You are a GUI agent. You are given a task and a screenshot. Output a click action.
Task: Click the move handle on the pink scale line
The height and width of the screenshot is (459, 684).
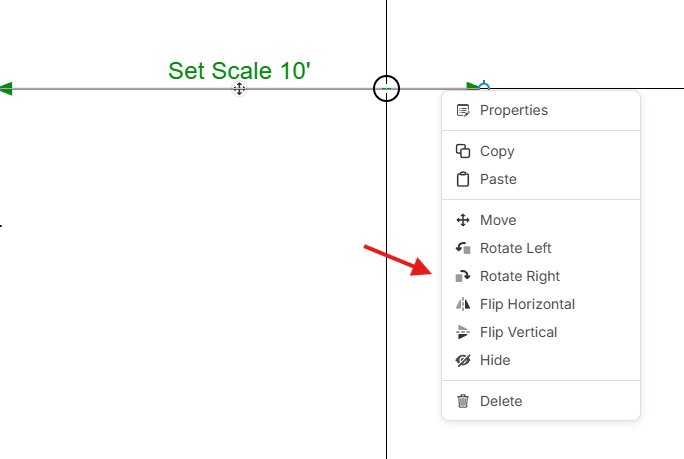(x=239, y=89)
